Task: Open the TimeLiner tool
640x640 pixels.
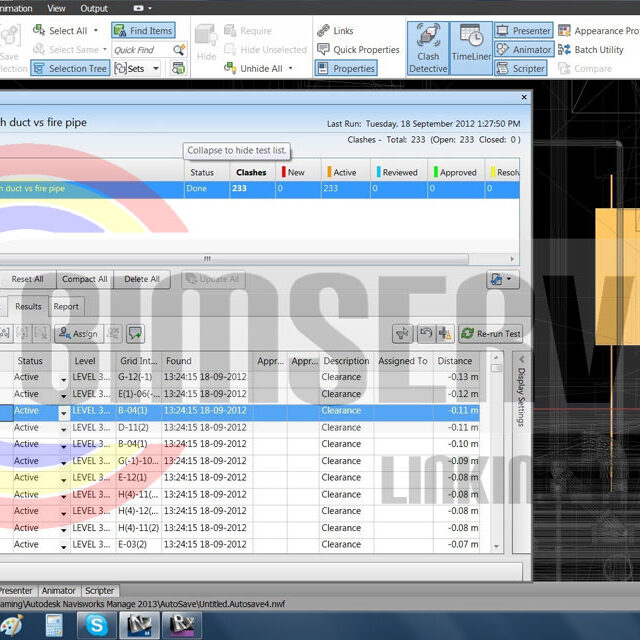Action: [x=470, y=48]
